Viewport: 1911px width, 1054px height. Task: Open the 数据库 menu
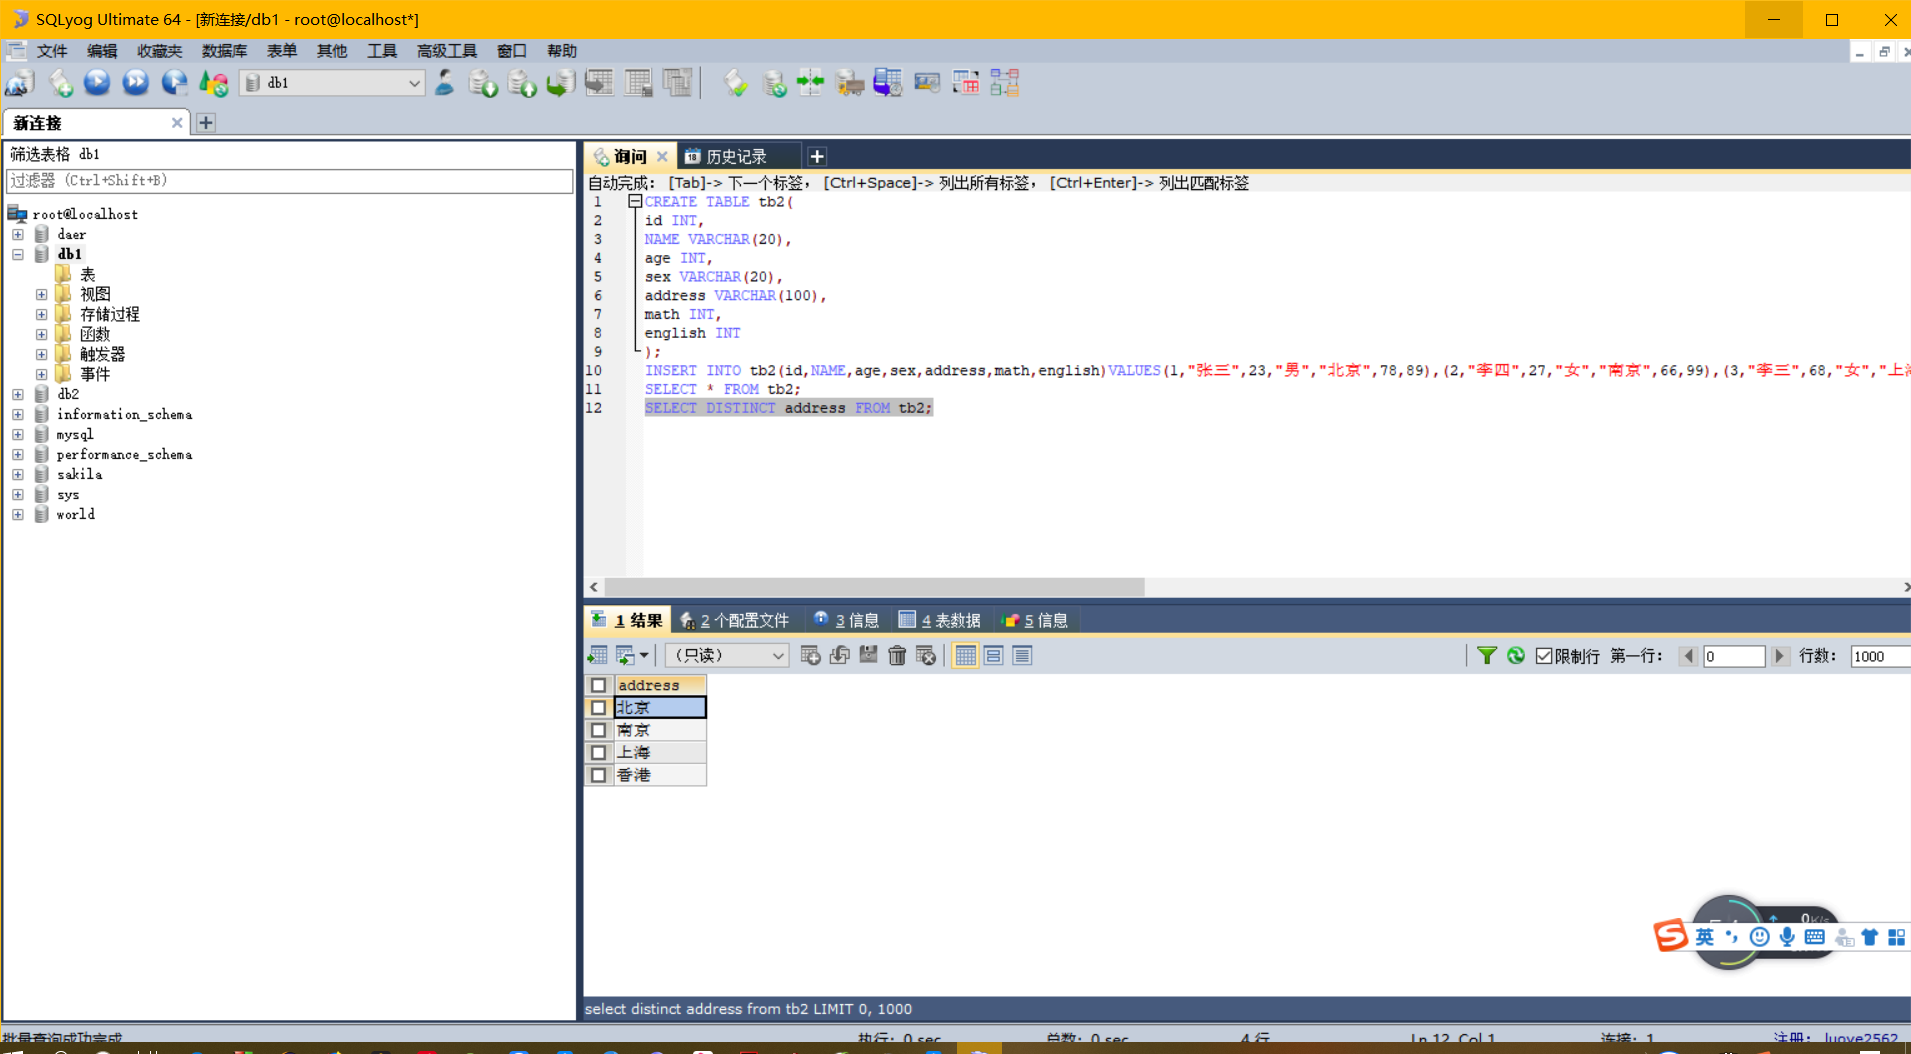[x=224, y=51]
